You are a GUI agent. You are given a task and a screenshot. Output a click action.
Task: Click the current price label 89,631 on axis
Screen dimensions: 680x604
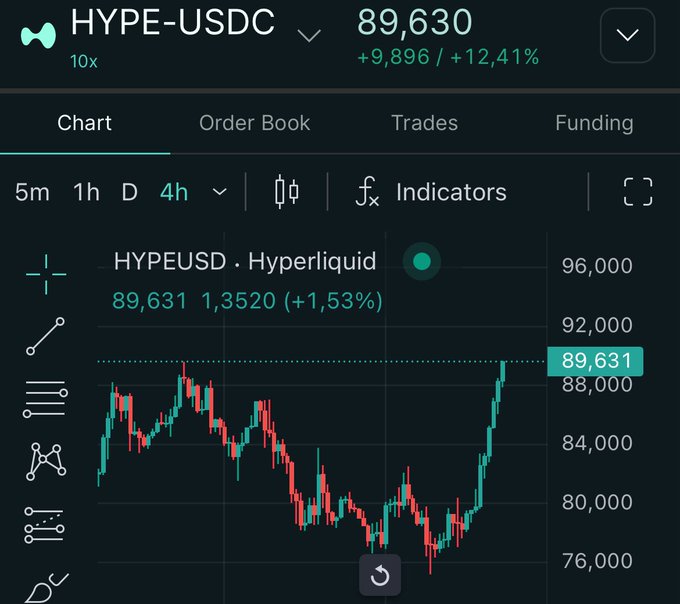coord(595,361)
